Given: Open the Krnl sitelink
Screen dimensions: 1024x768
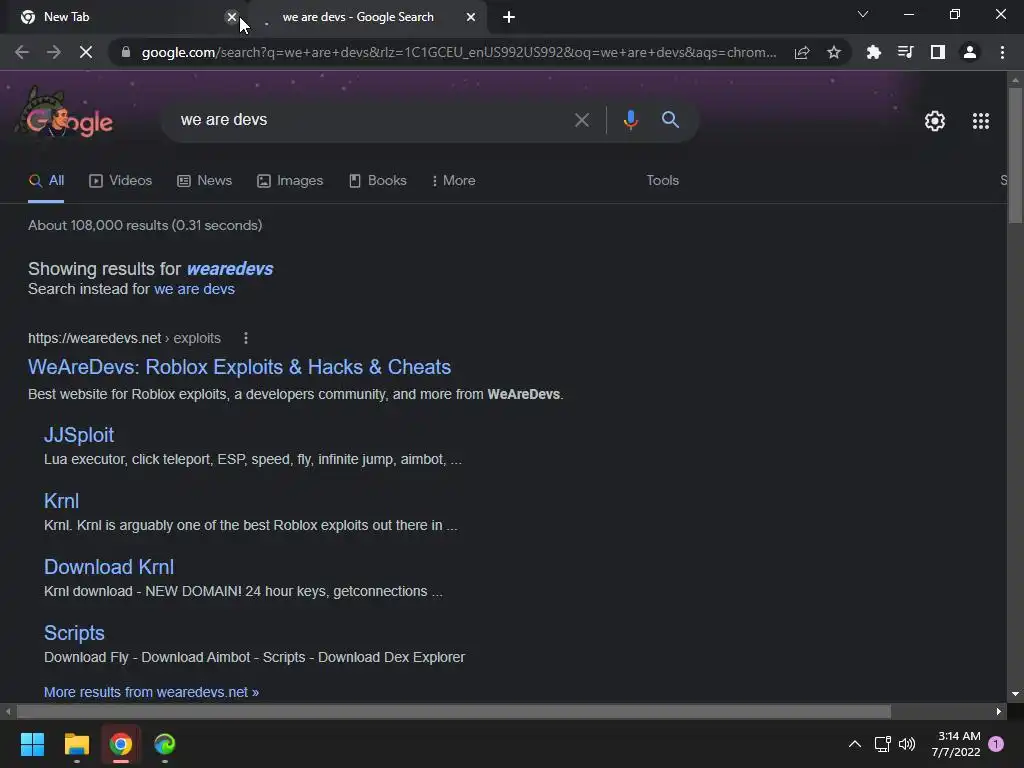Looking at the screenshot, I should tap(61, 501).
